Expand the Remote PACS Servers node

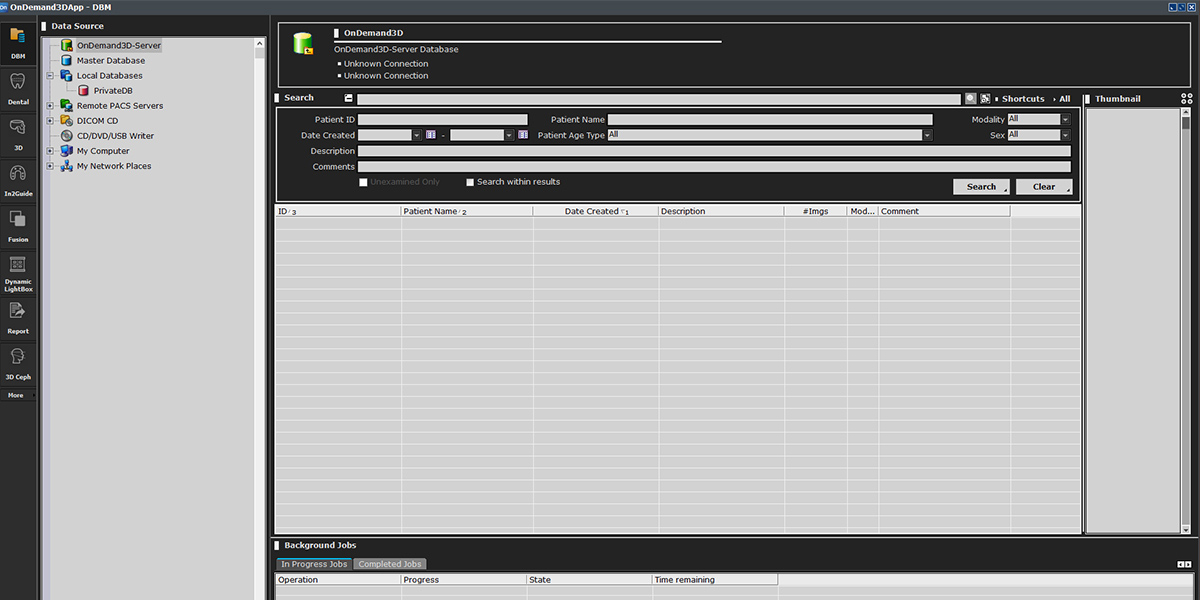[50, 106]
